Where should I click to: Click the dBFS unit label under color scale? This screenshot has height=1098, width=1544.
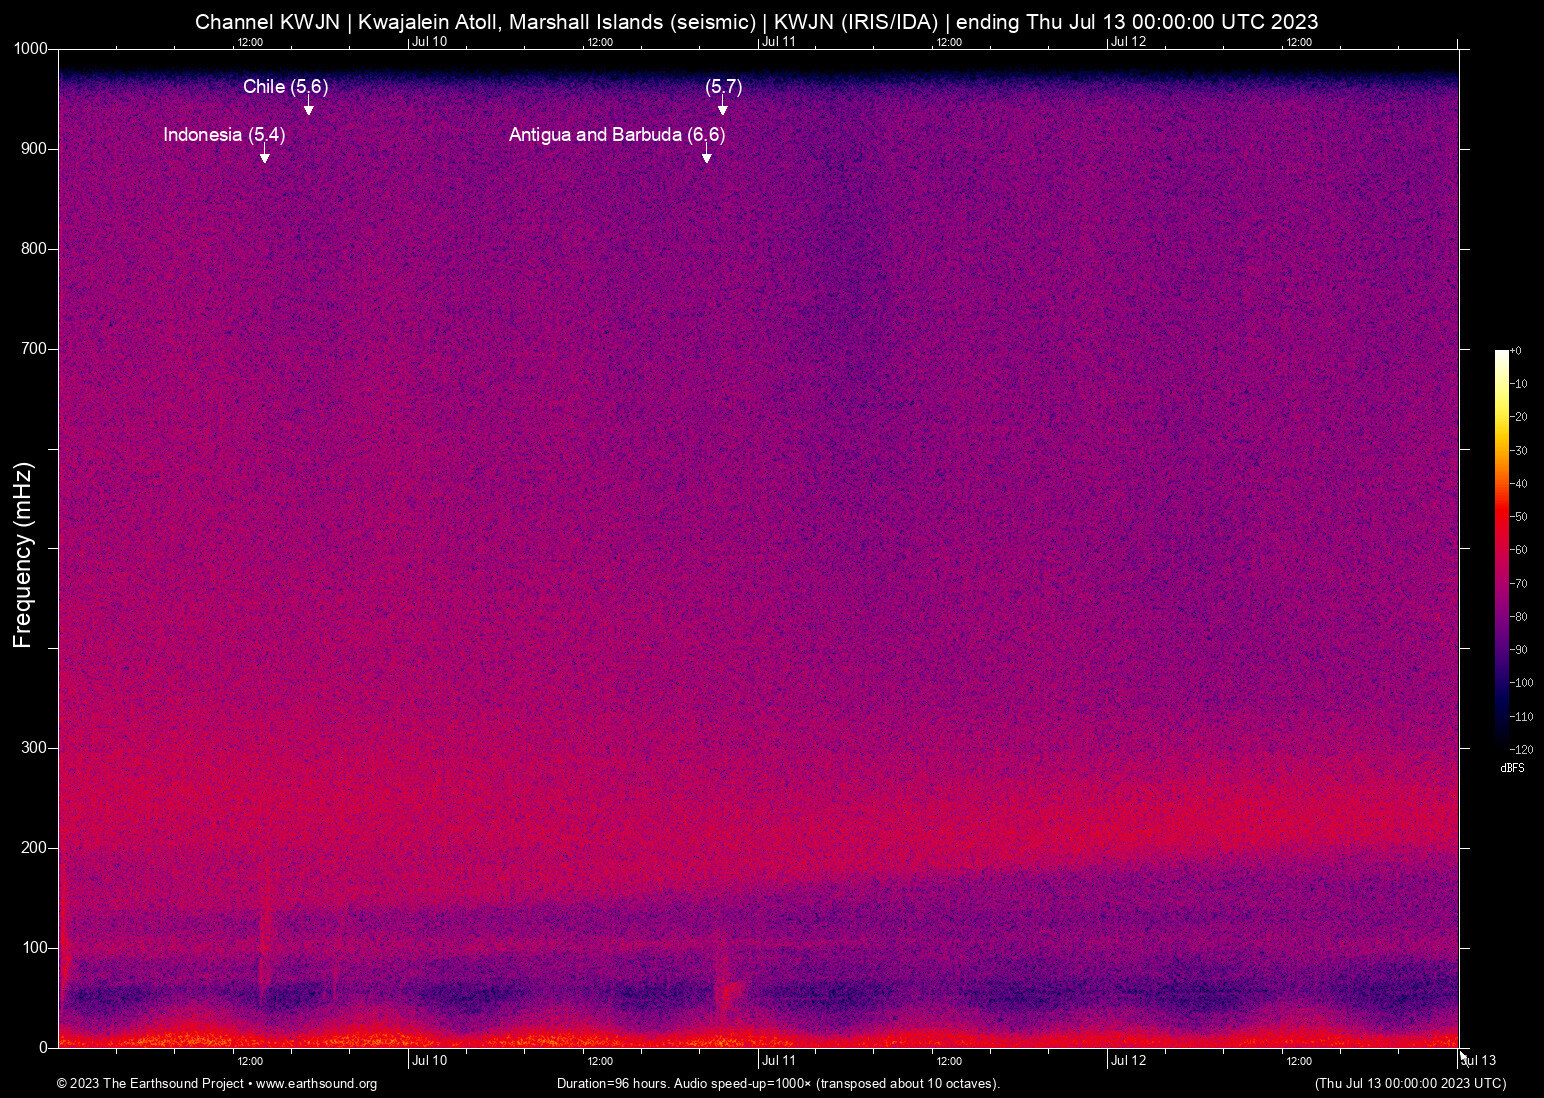click(x=1512, y=768)
